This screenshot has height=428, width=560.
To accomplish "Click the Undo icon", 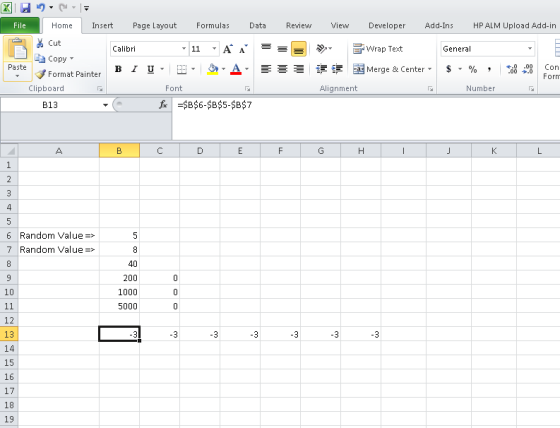I will [x=40, y=7].
